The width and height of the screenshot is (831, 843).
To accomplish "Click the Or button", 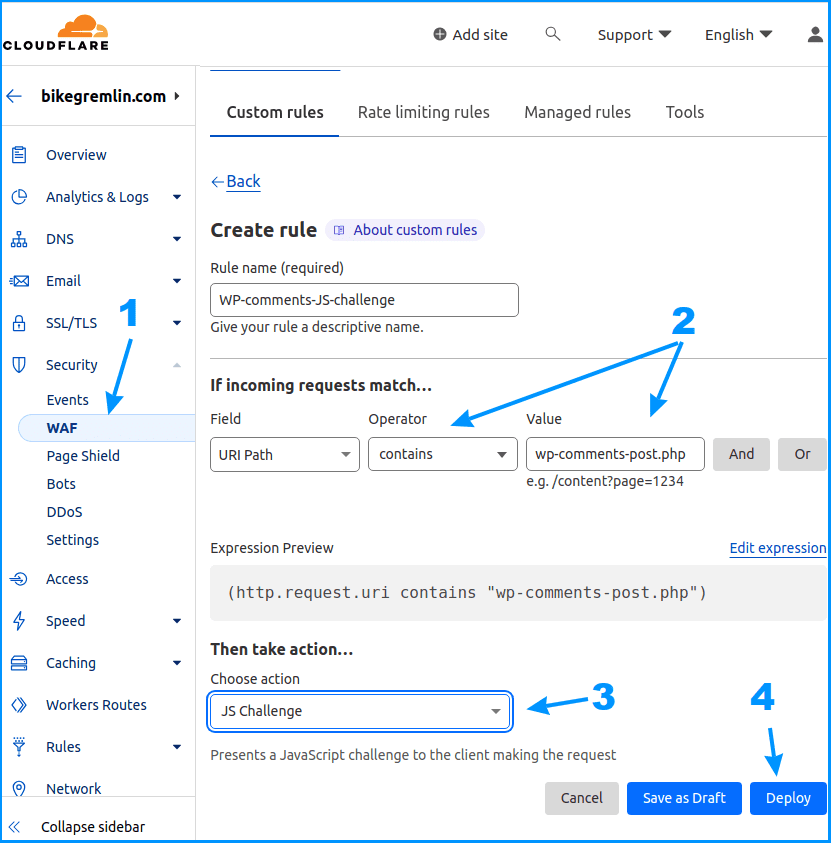I will pos(802,454).
